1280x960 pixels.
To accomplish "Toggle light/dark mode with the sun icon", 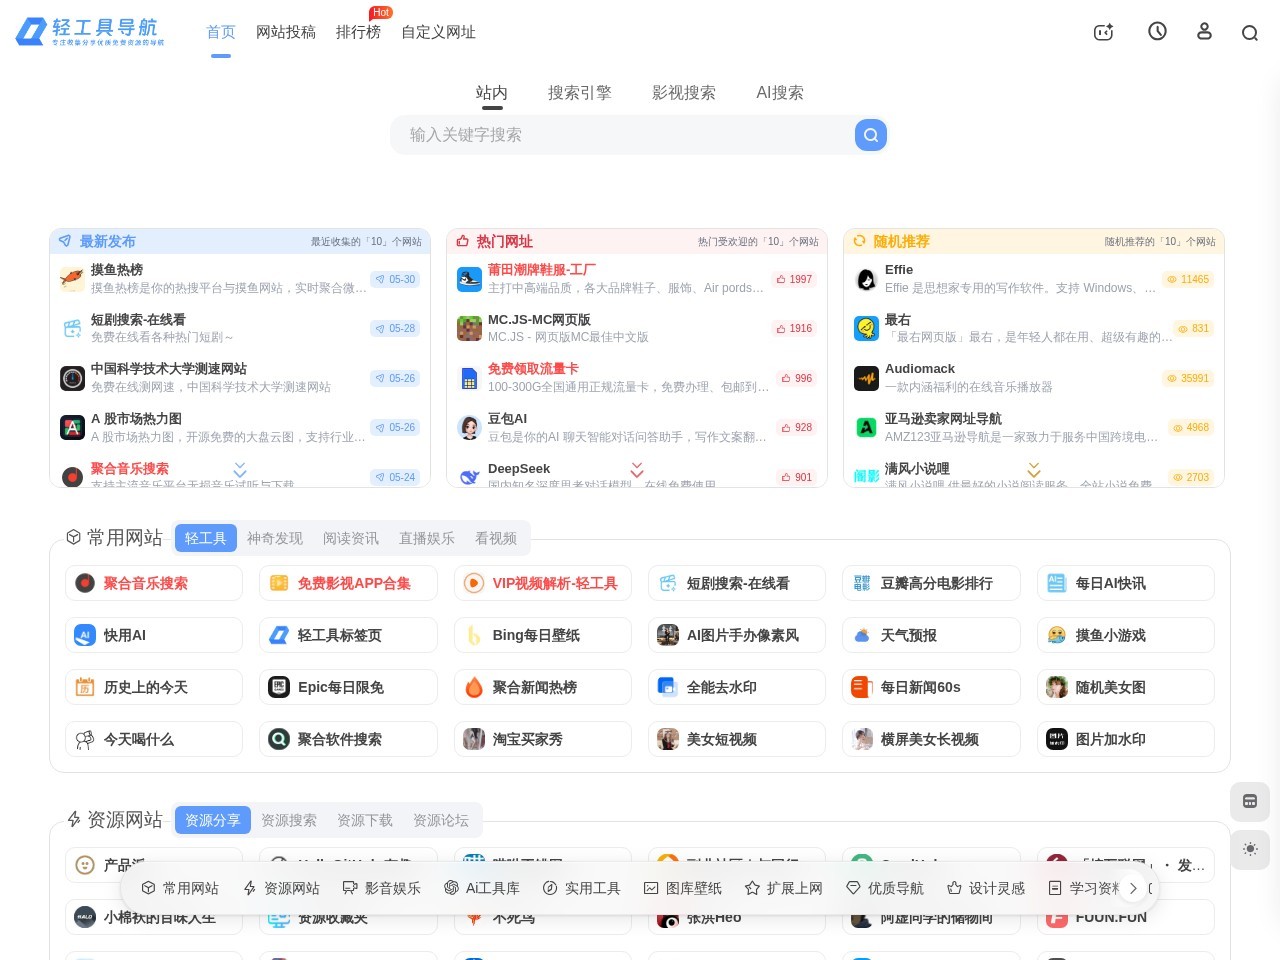I will (x=1250, y=849).
